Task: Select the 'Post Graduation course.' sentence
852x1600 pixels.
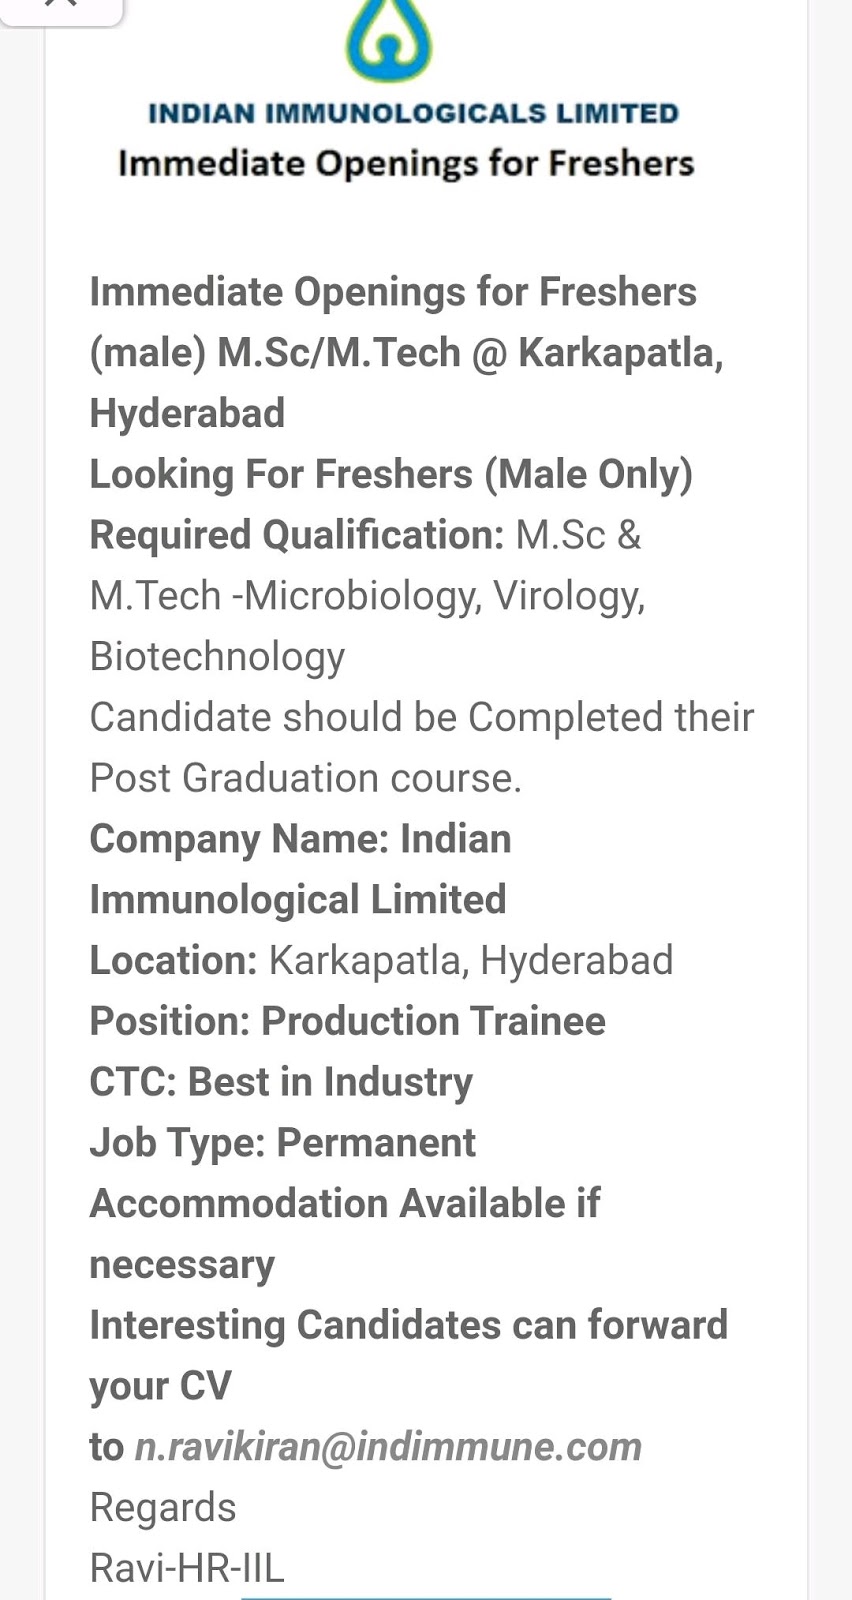Action: click(306, 778)
